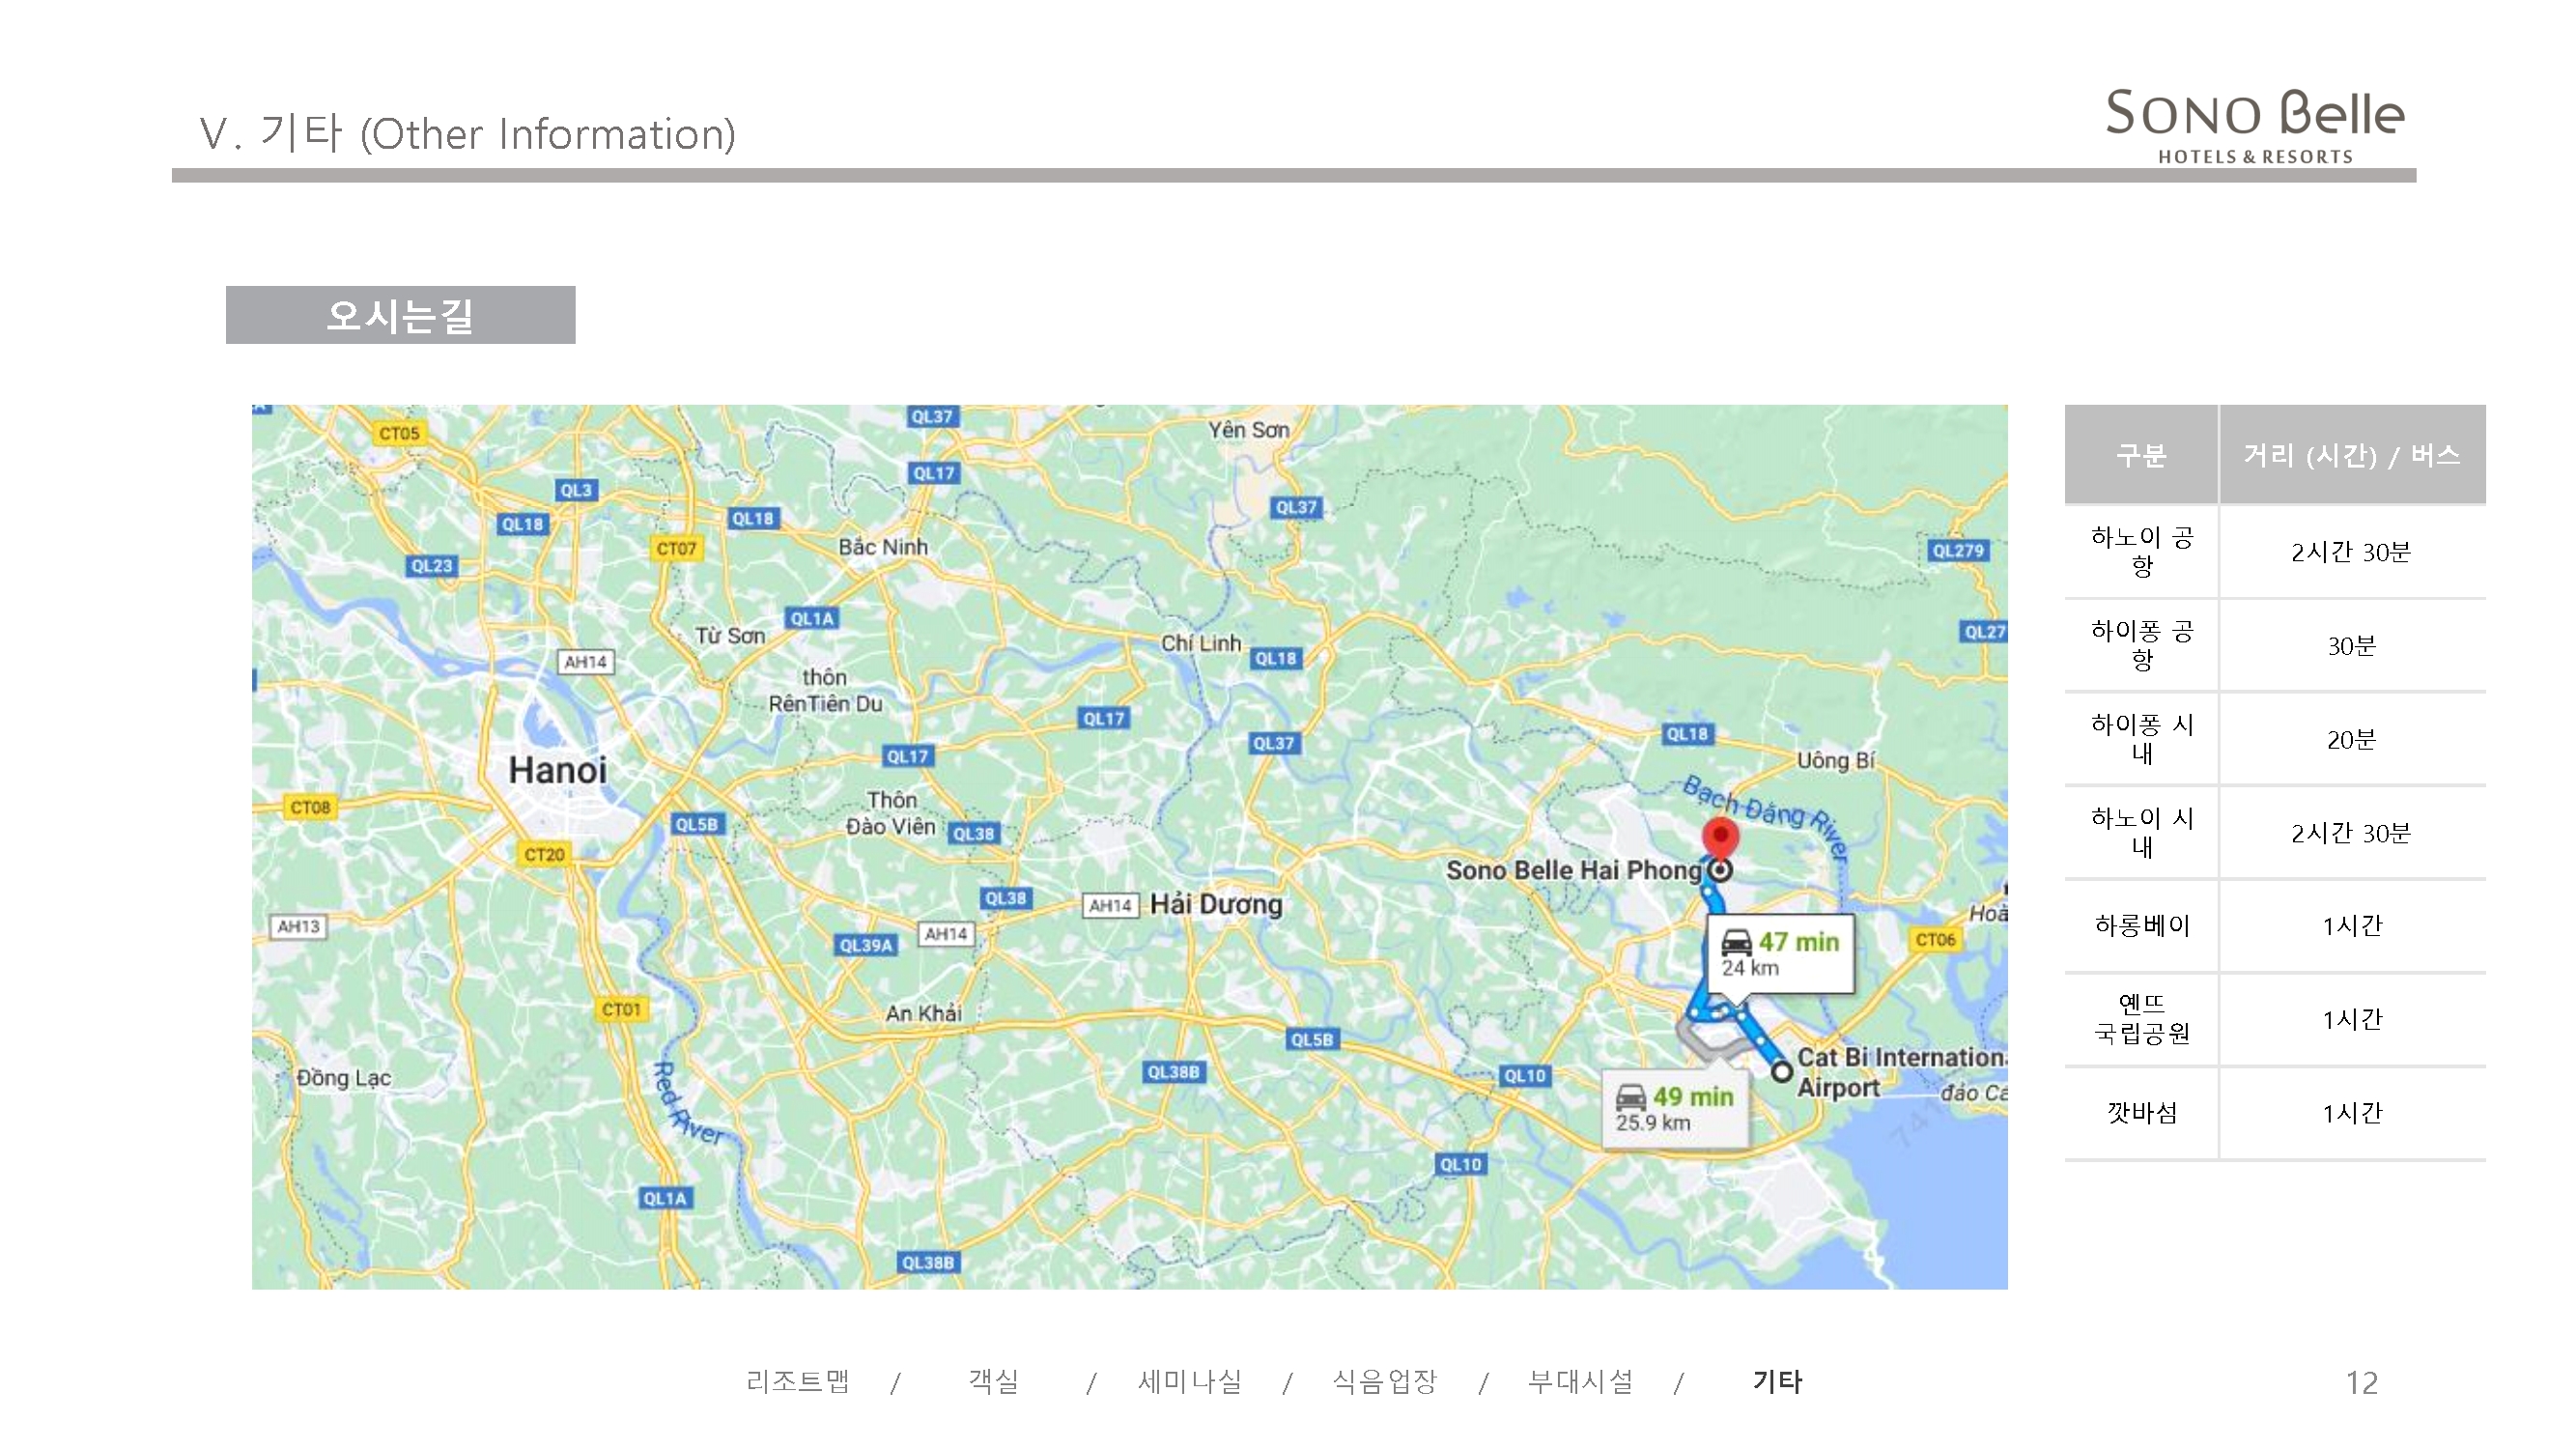2576x1449 pixels.
Task: Click the 47 min car route icon
Action: coord(1736,942)
